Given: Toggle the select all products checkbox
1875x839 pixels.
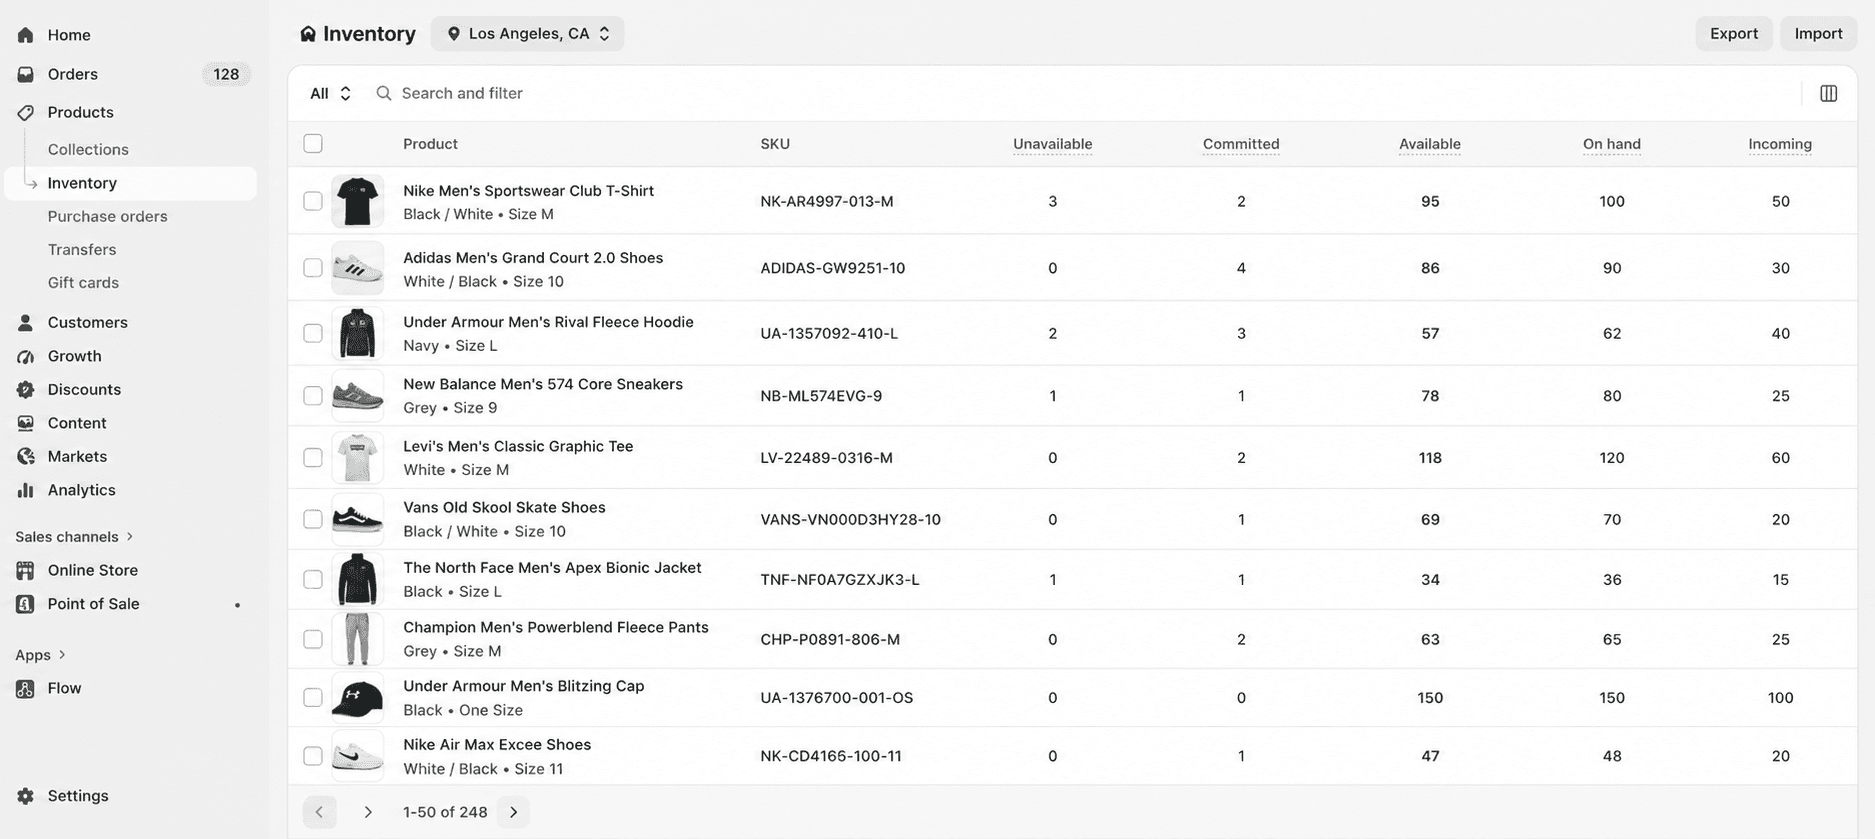Looking at the screenshot, I should 313,143.
